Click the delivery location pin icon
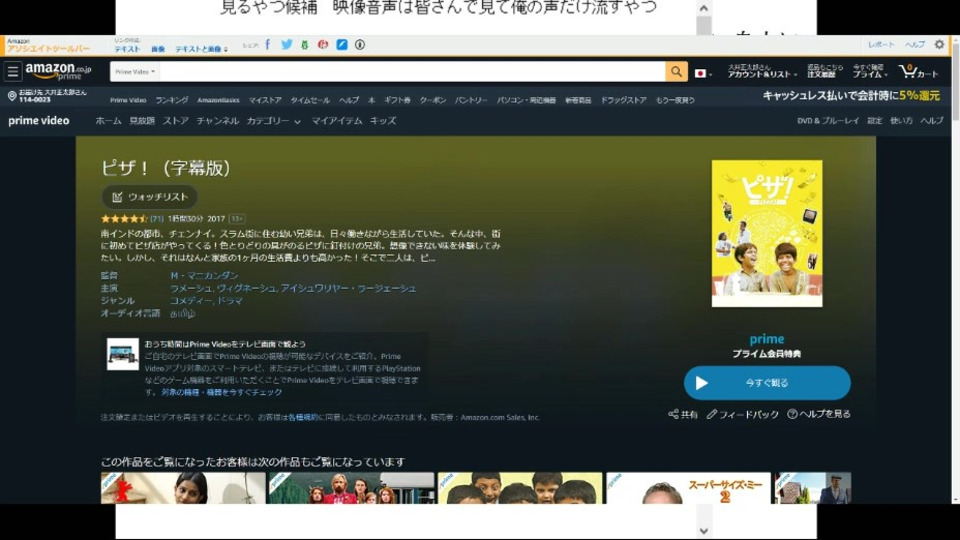 click(12, 96)
